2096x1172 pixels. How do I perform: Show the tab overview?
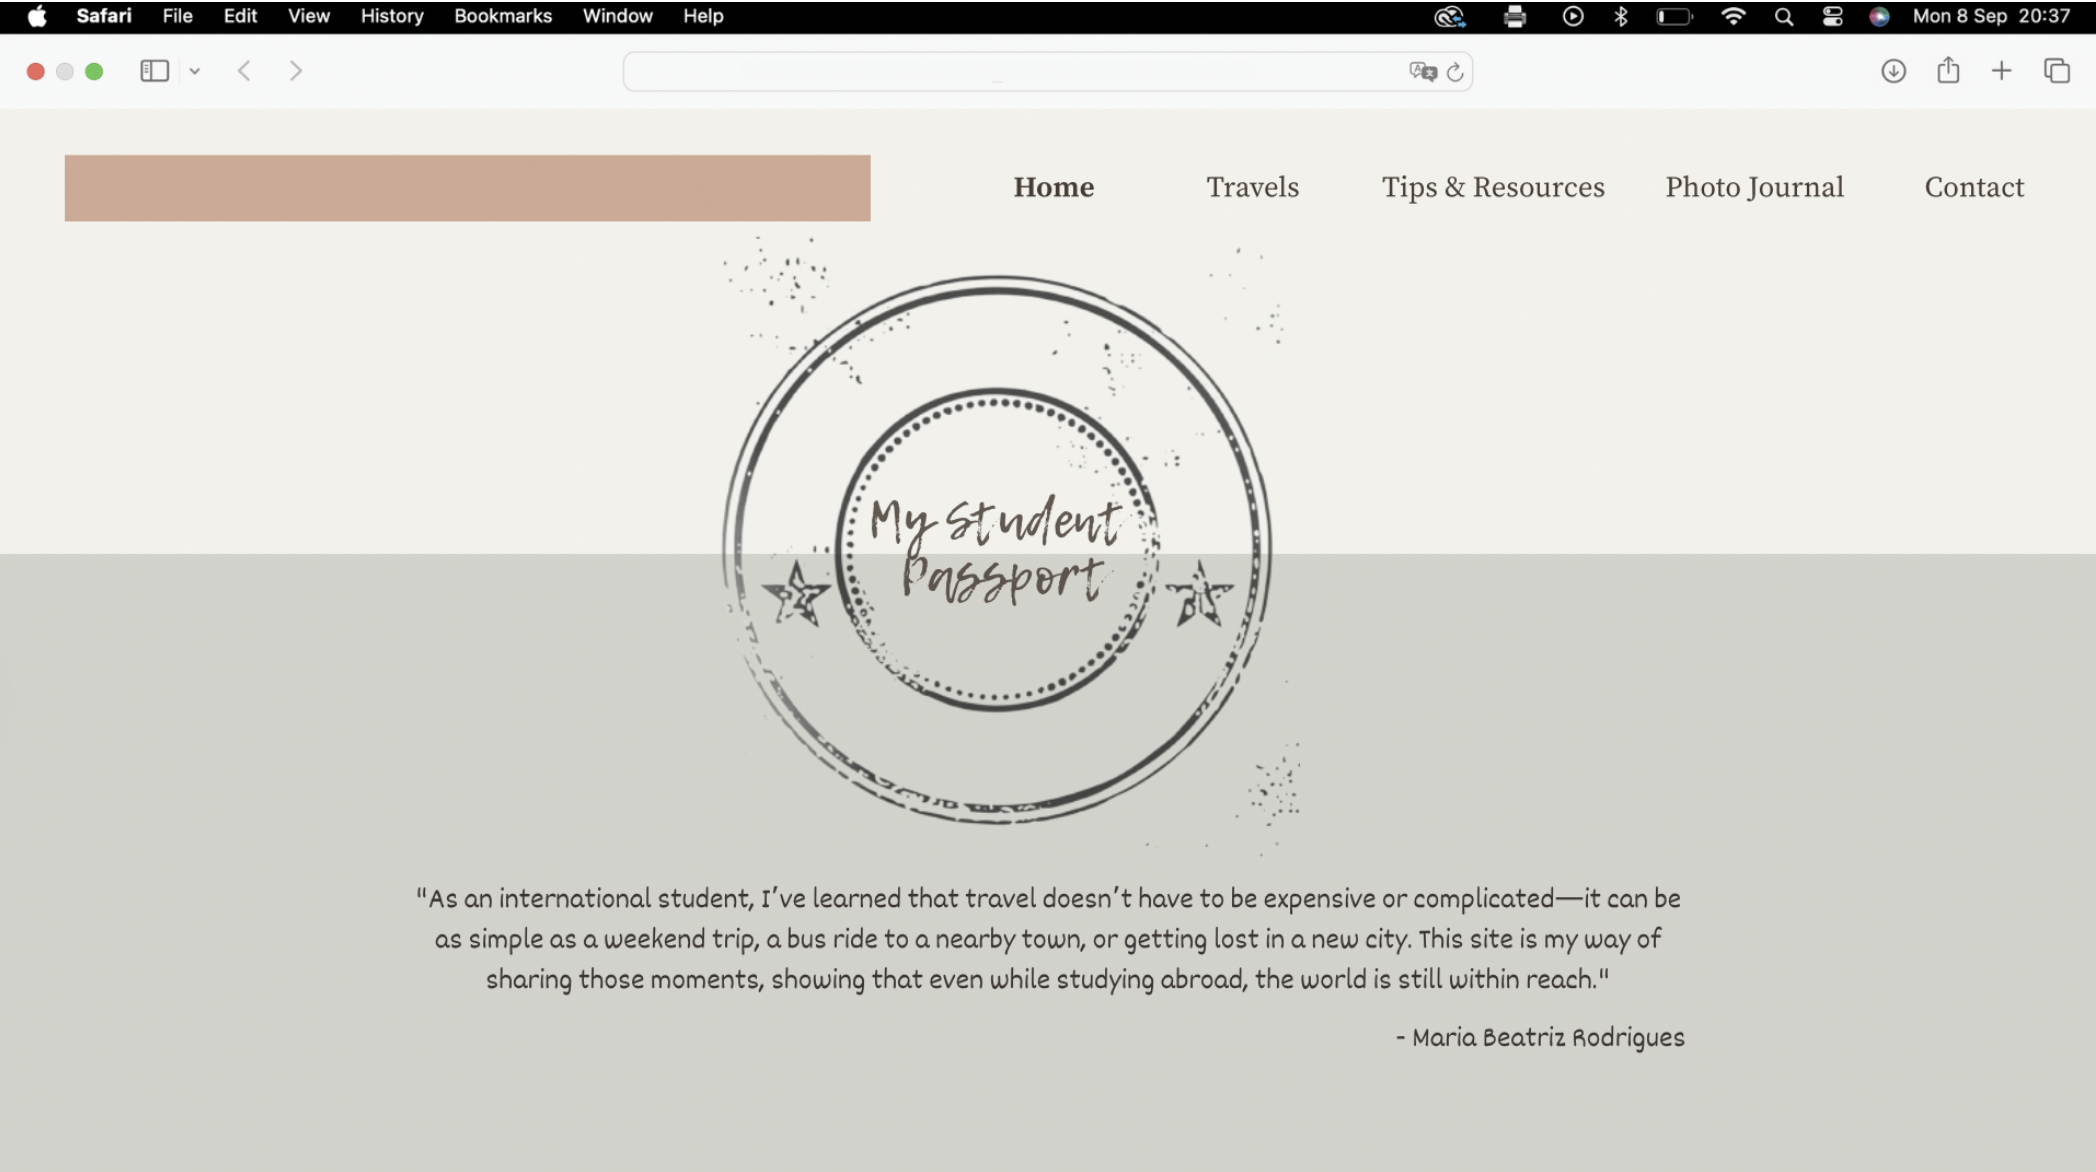(2056, 71)
